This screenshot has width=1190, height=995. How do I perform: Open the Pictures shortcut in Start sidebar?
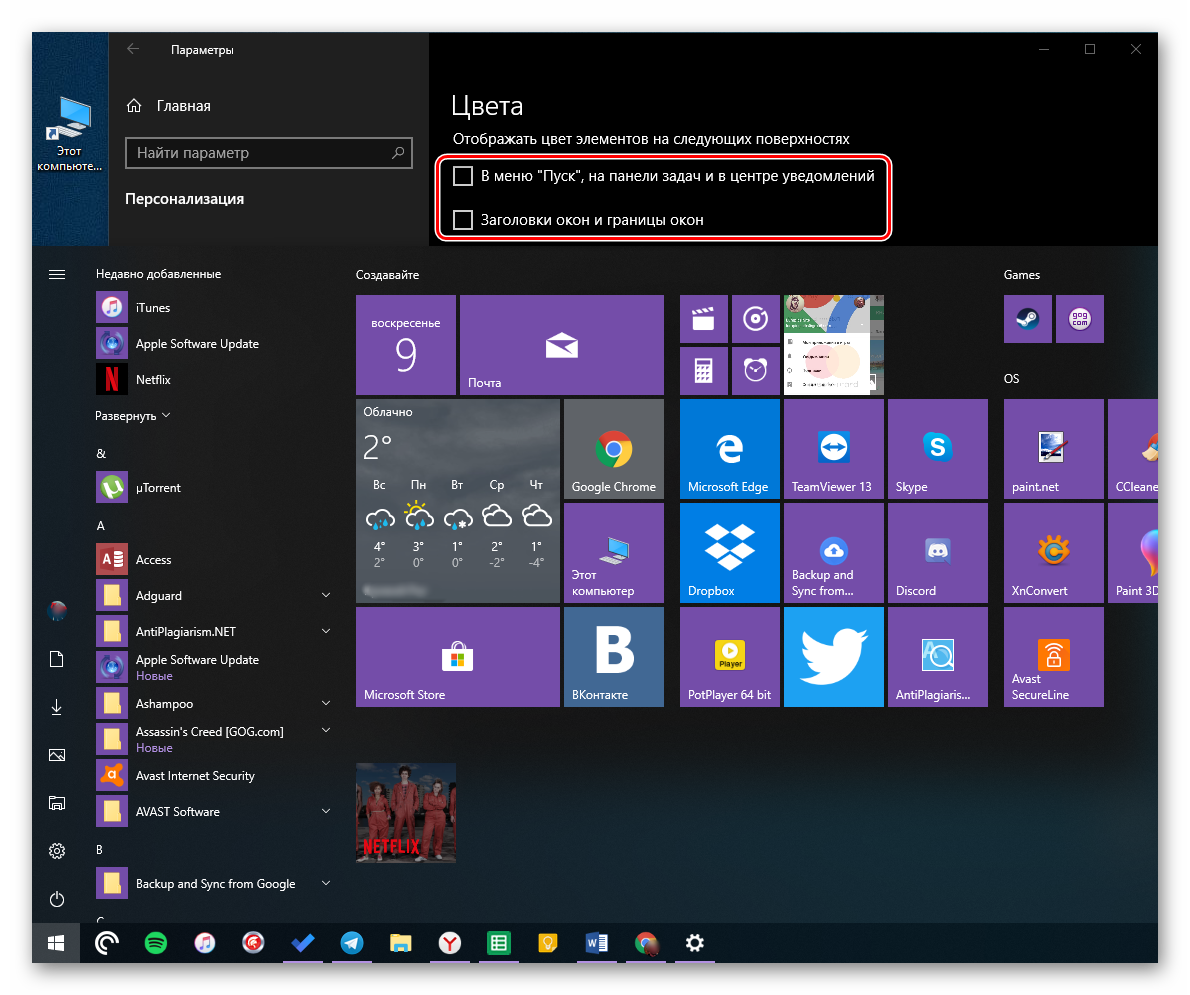(57, 754)
